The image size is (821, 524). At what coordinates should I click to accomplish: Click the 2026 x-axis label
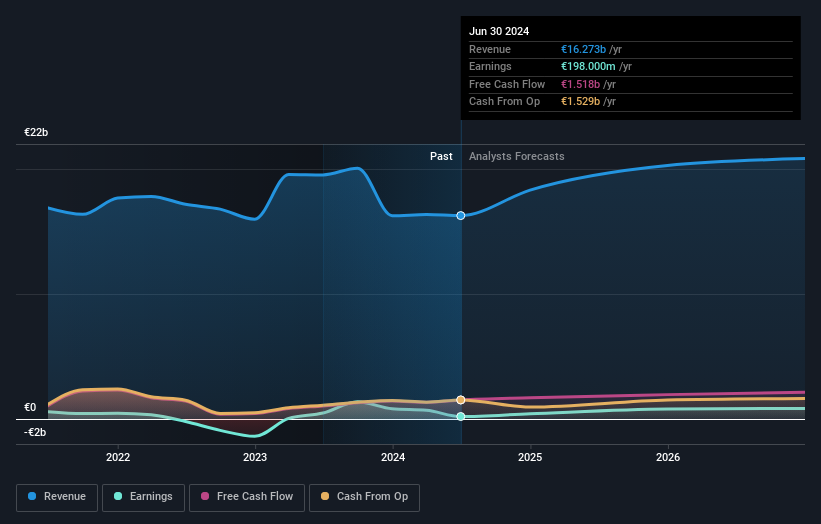click(668, 457)
